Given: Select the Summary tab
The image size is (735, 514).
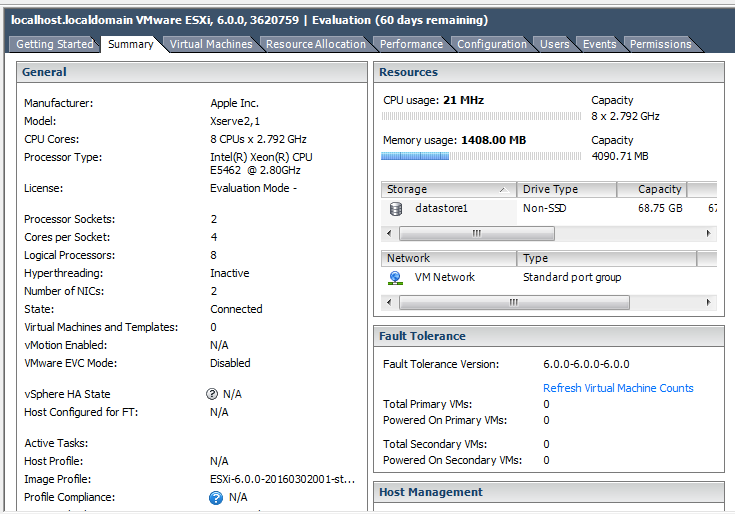Looking at the screenshot, I should coord(131,44).
